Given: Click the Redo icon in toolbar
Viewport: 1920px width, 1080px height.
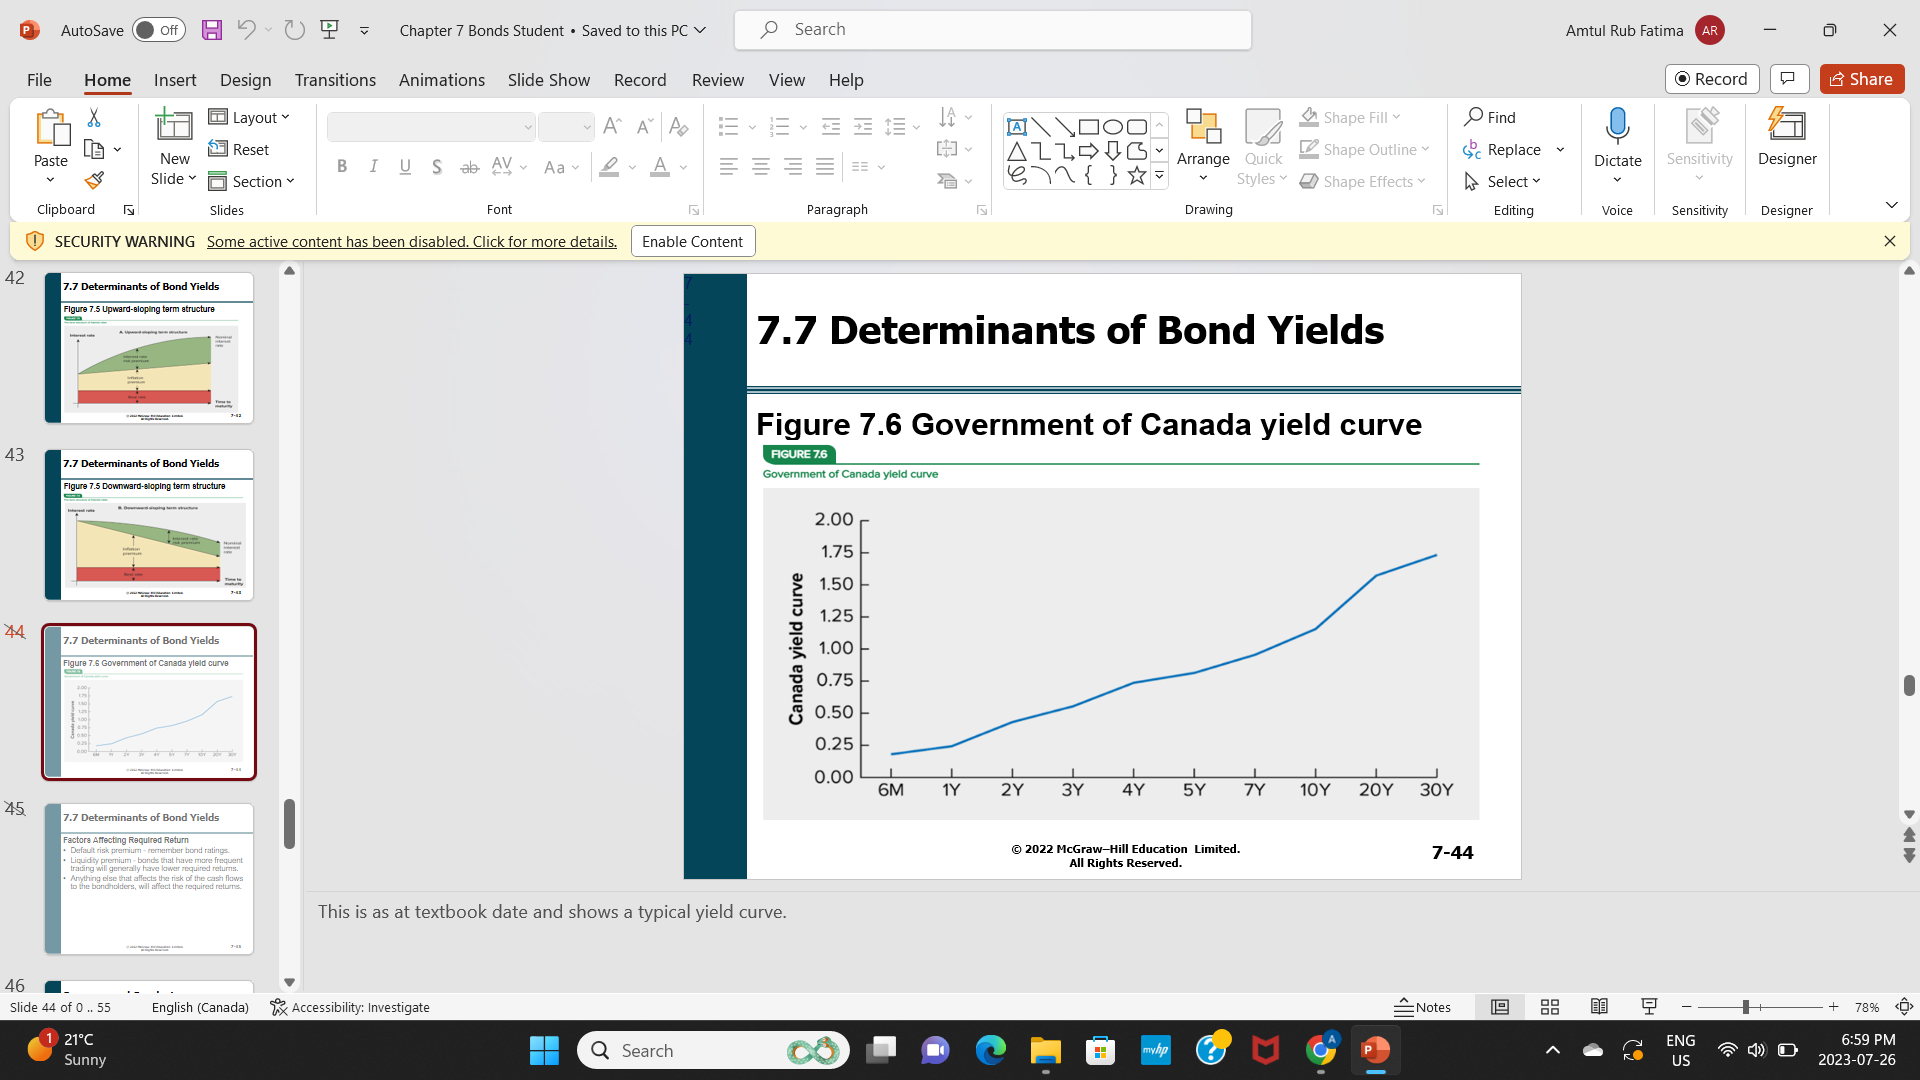Looking at the screenshot, I should (293, 29).
